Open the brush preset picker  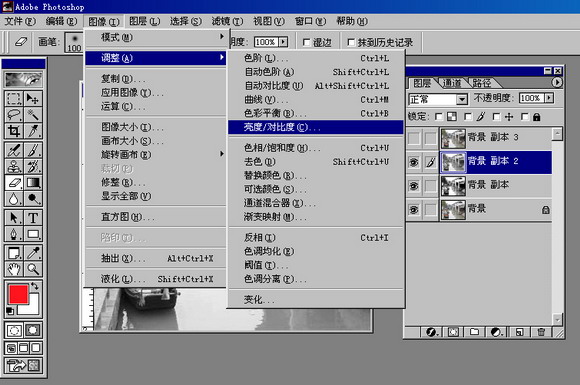tap(74, 42)
